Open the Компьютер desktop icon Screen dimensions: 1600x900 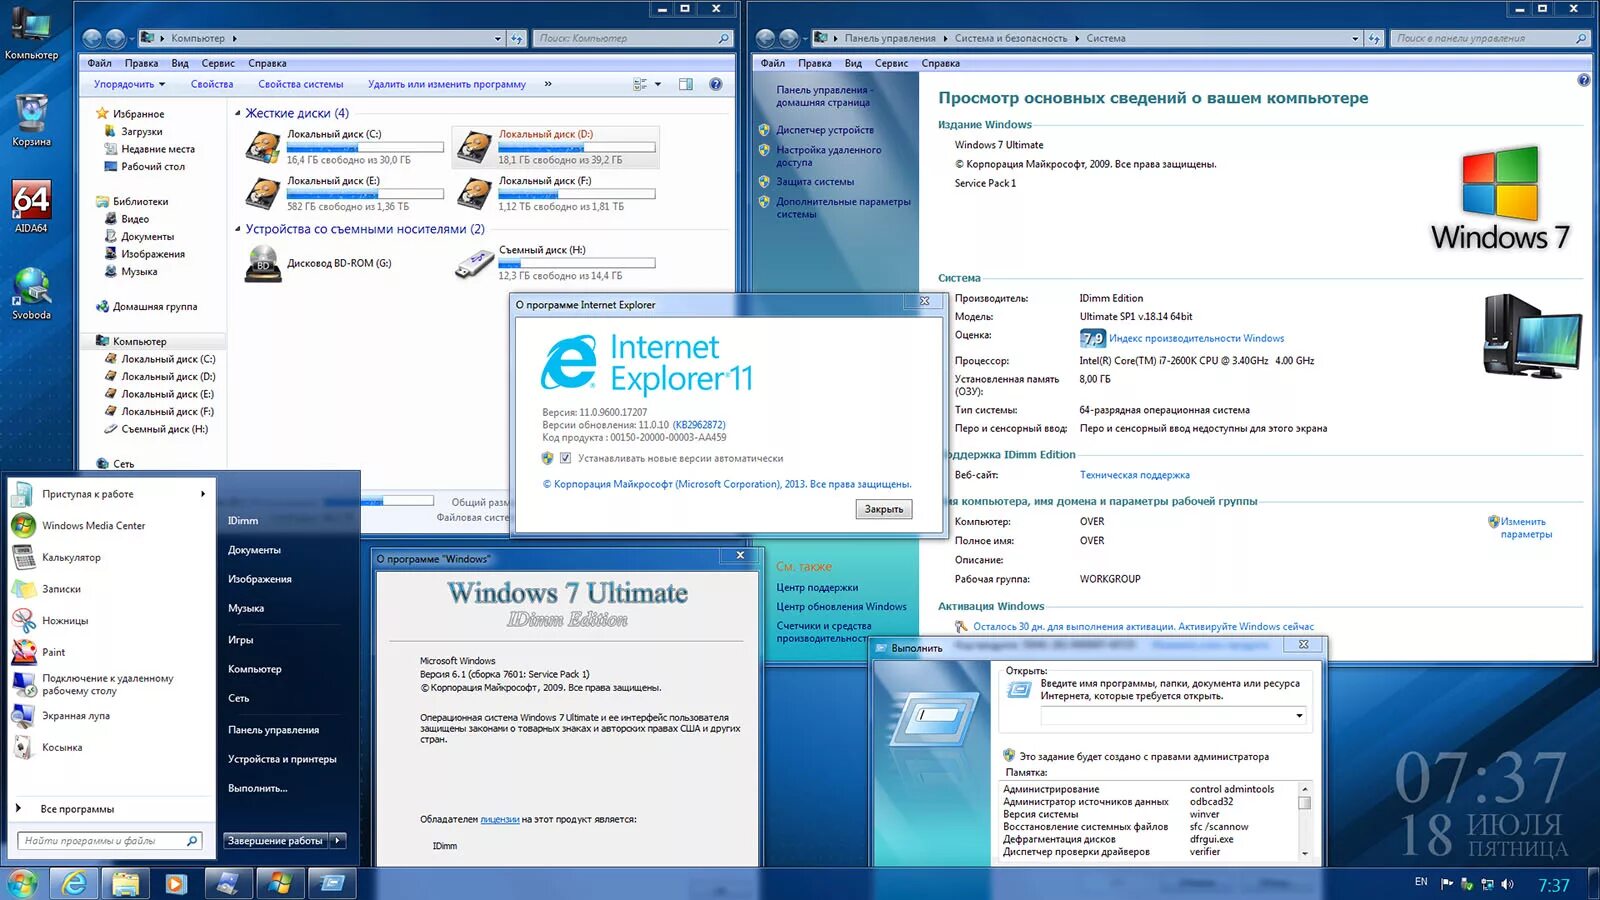31,33
